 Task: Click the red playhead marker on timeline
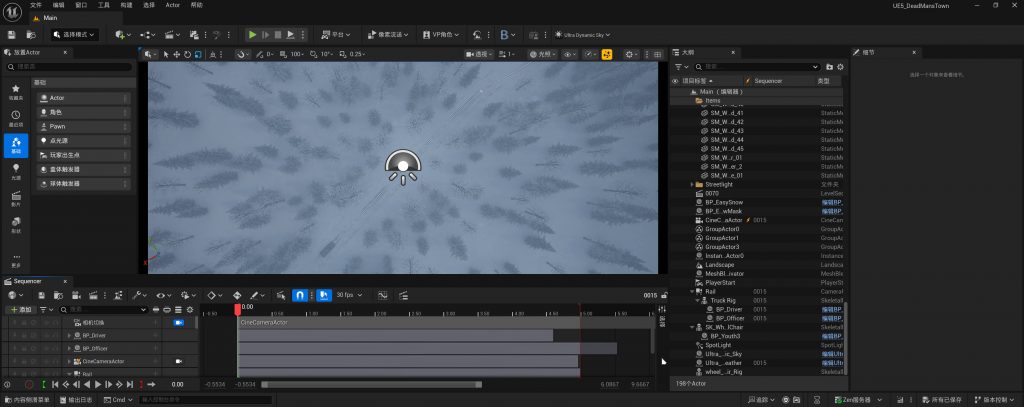coord(237,308)
